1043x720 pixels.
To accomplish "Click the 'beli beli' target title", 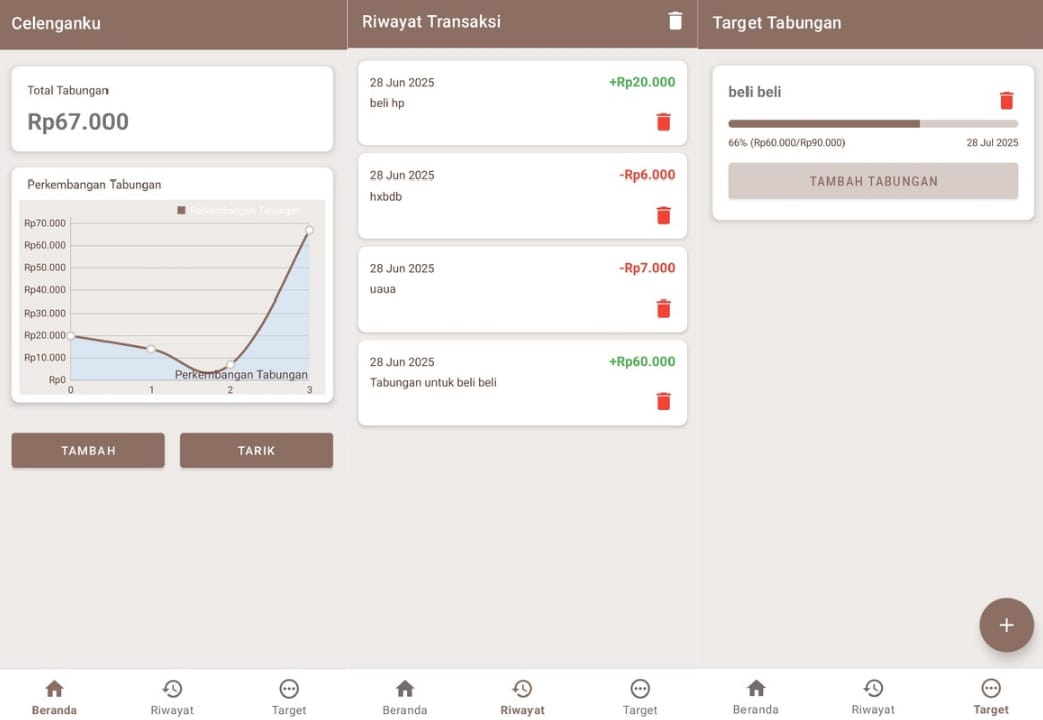I will [x=754, y=92].
